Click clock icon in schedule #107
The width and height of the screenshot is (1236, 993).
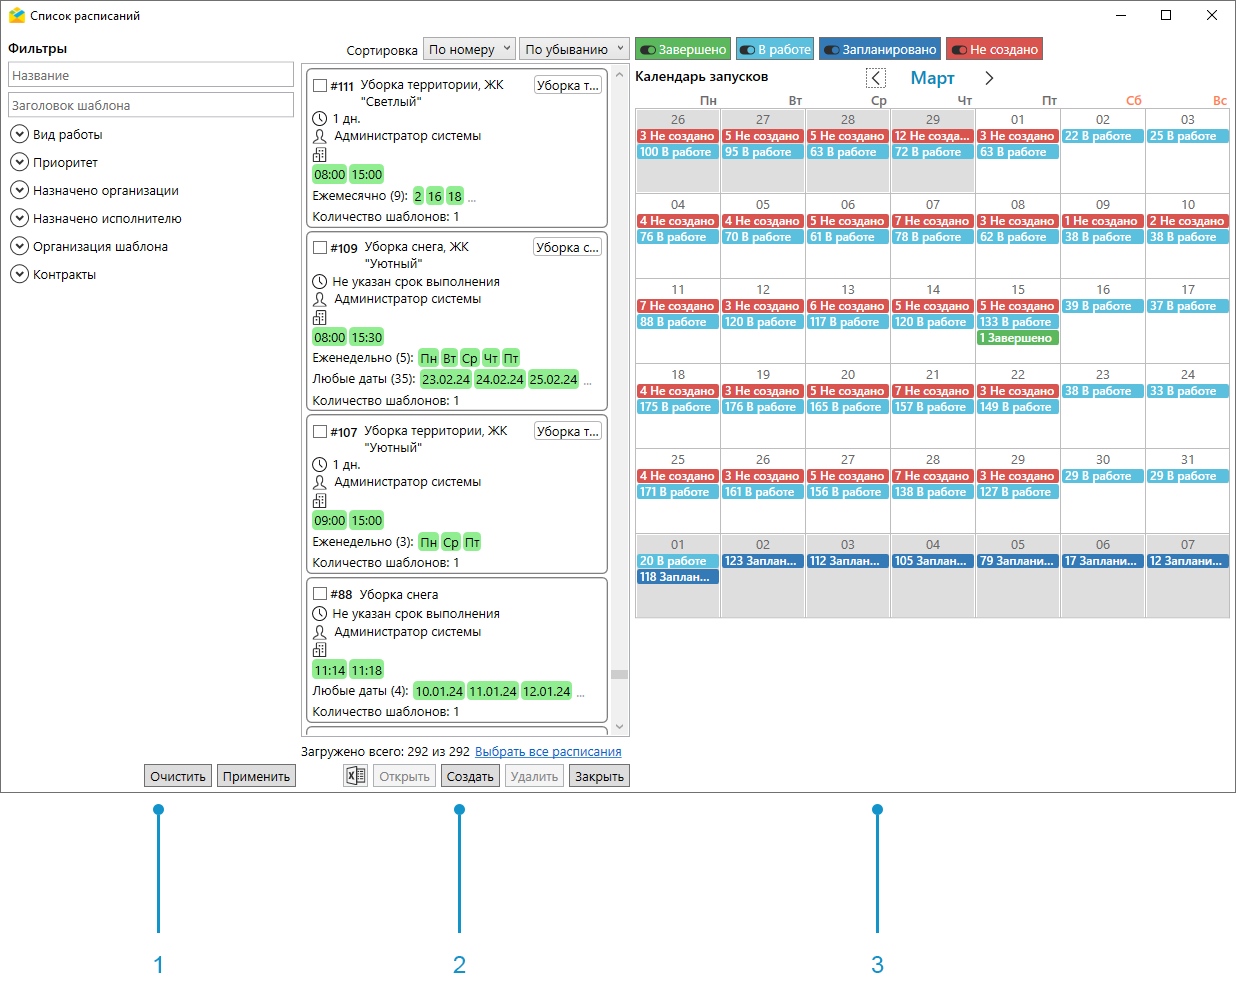320,465
